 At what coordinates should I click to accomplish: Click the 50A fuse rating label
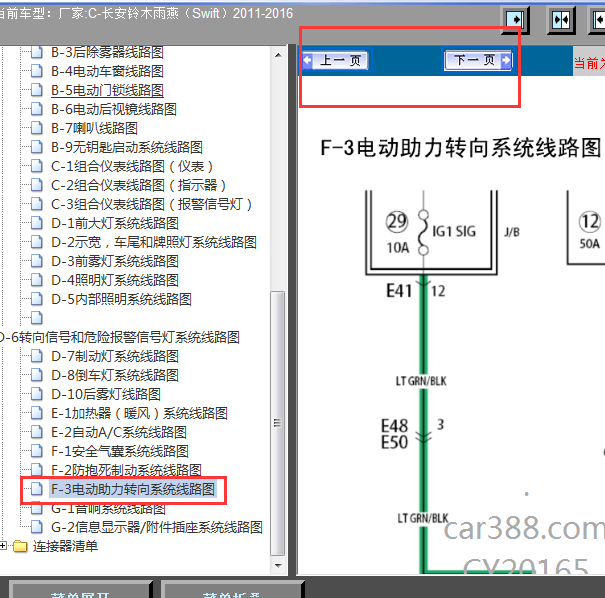tap(590, 244)
